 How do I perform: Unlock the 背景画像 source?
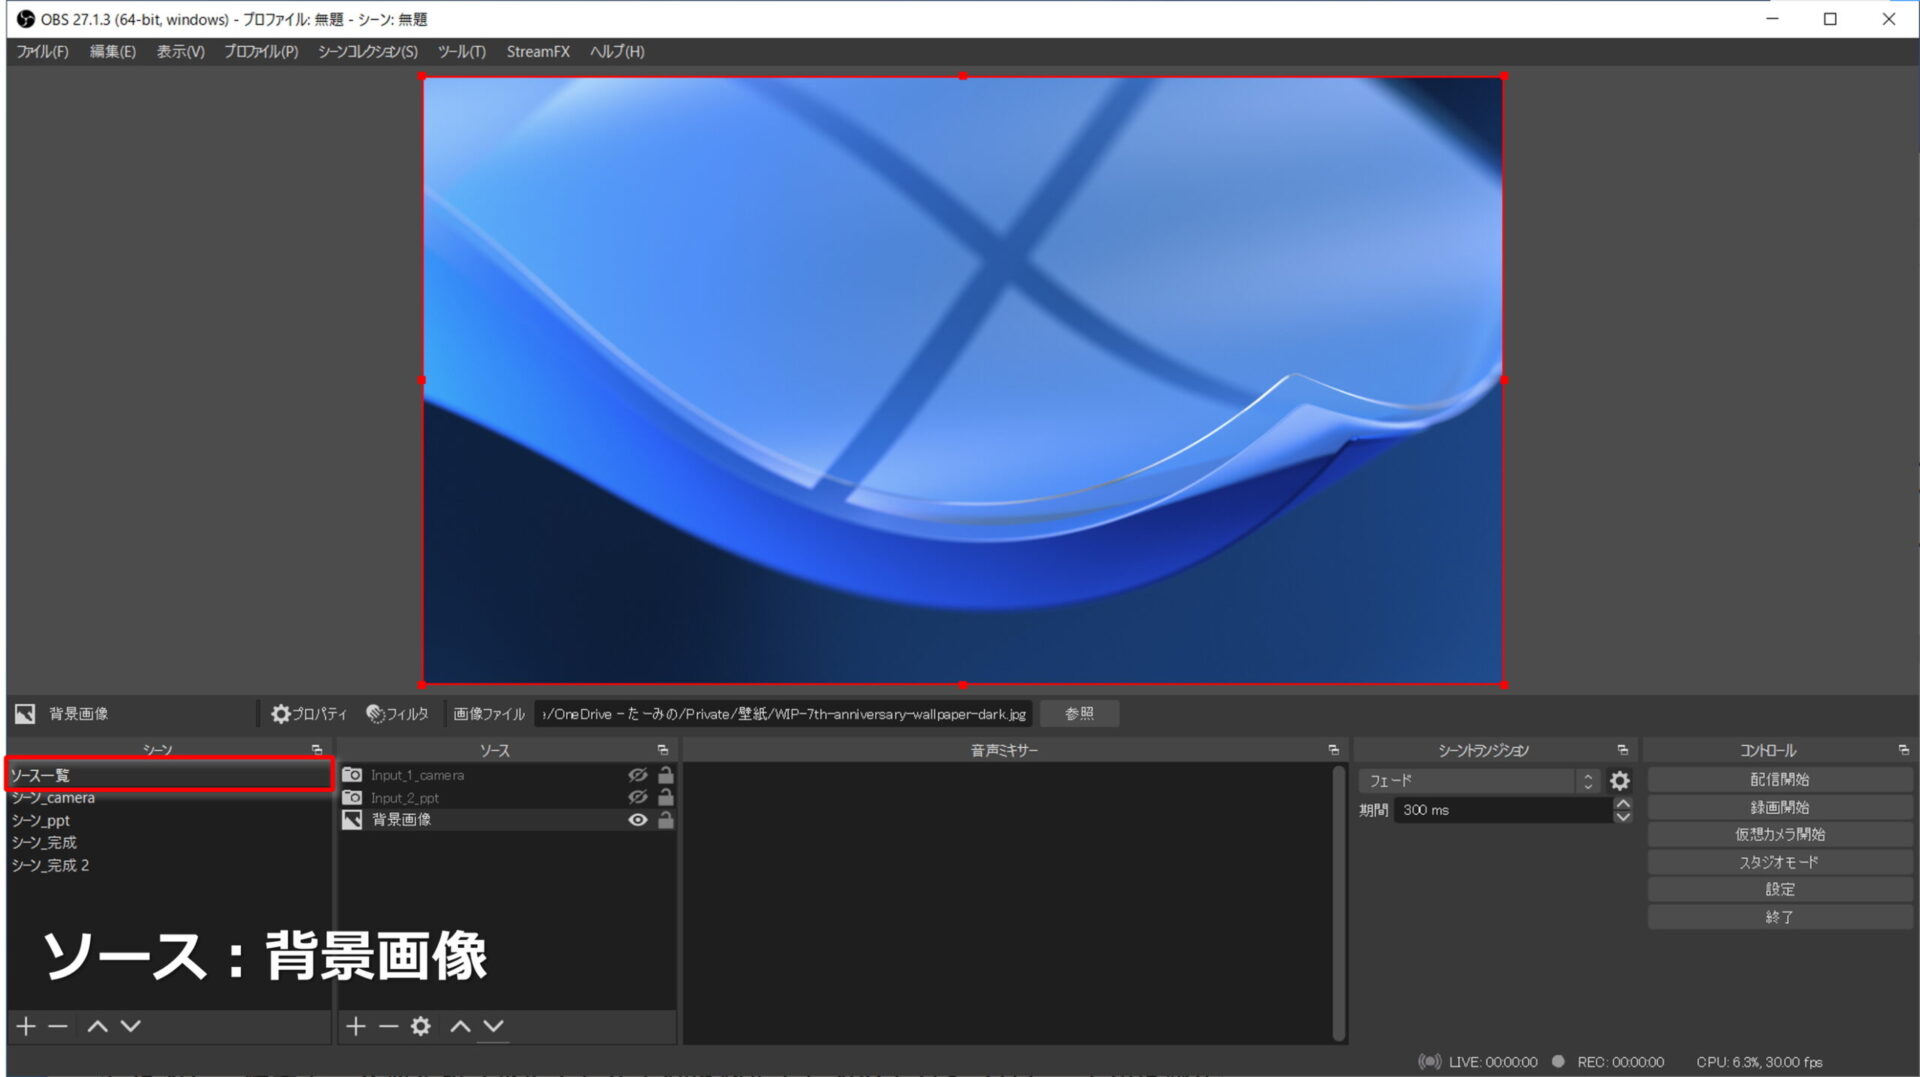666,820
